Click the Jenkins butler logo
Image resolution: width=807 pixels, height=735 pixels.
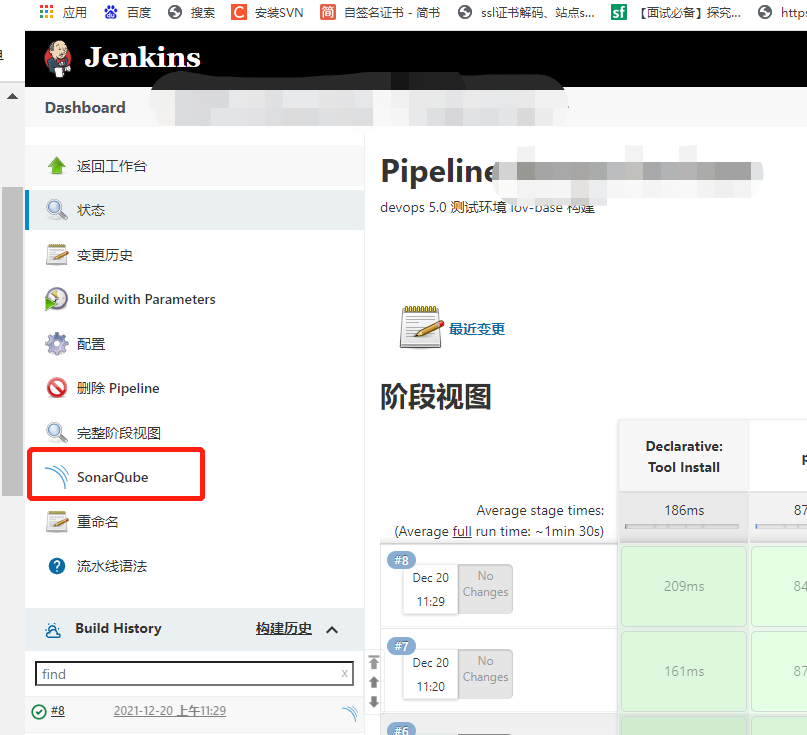[57, 57]
